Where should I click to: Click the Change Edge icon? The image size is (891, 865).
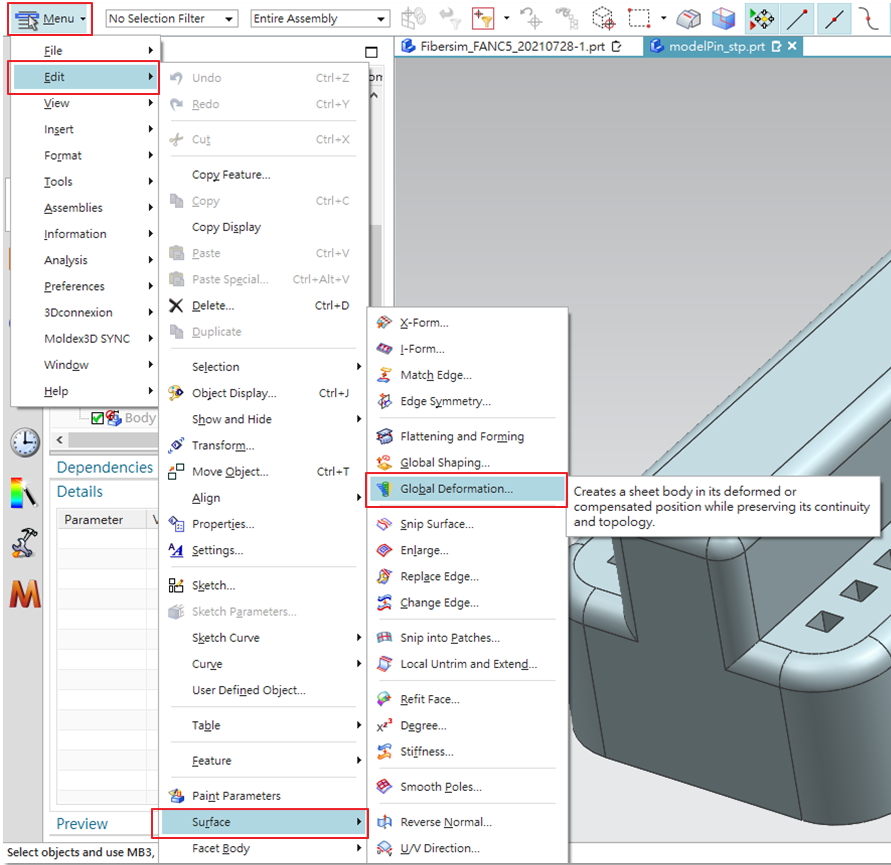point(384,602)
